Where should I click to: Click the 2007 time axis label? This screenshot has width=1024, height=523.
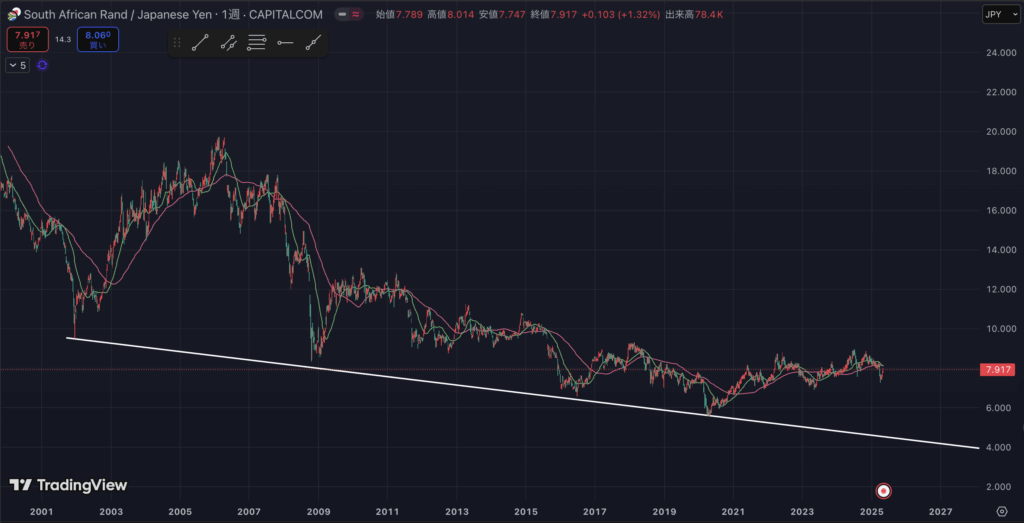click(x=249, y=510)
